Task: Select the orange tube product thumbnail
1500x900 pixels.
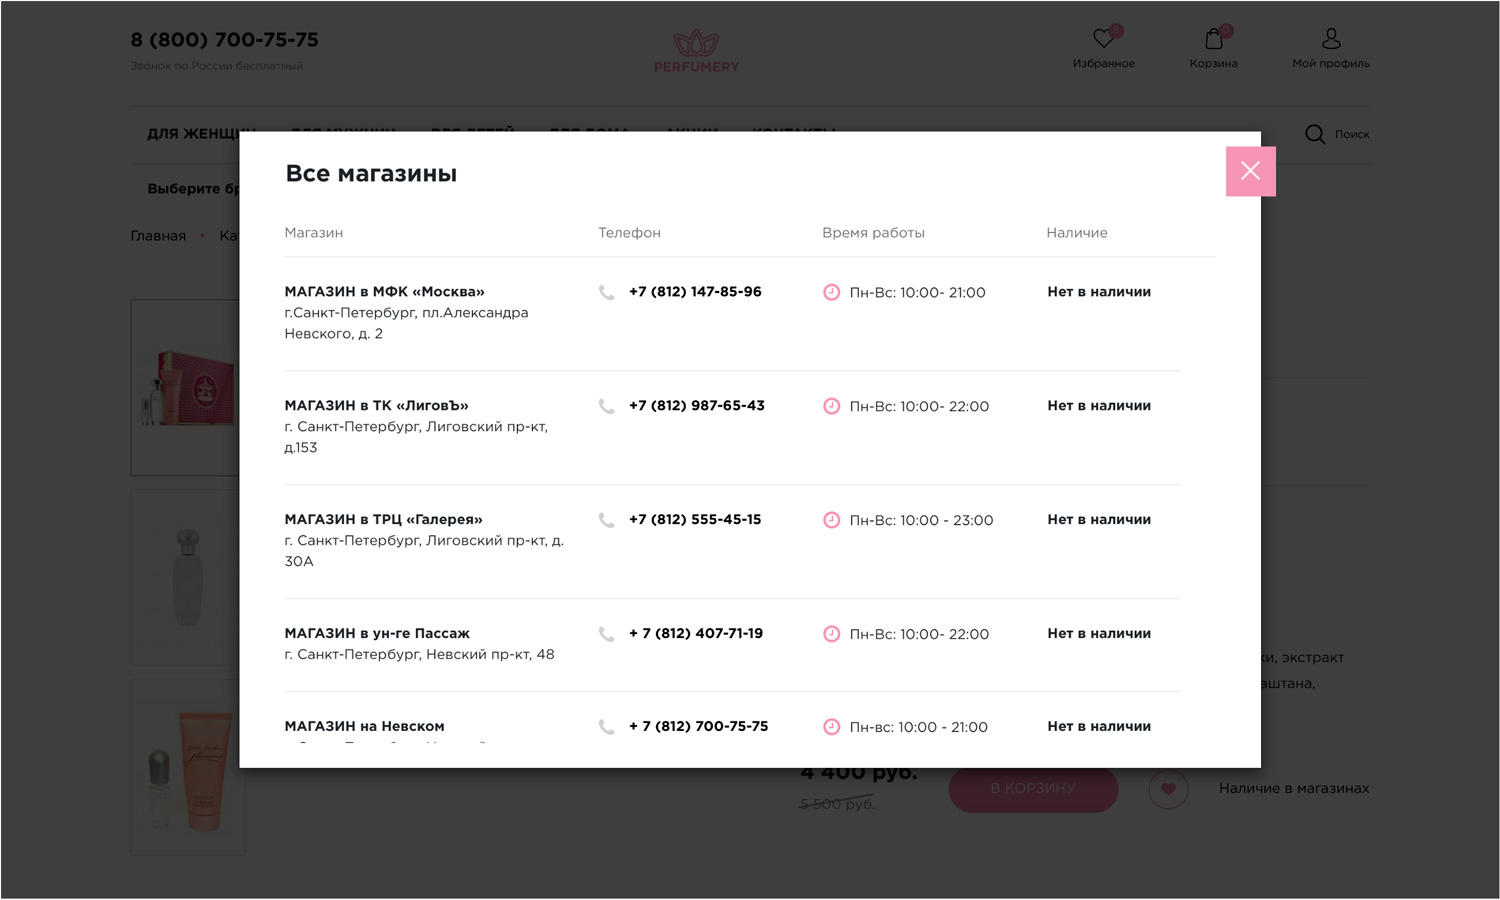Action: (x=187, y=768)
